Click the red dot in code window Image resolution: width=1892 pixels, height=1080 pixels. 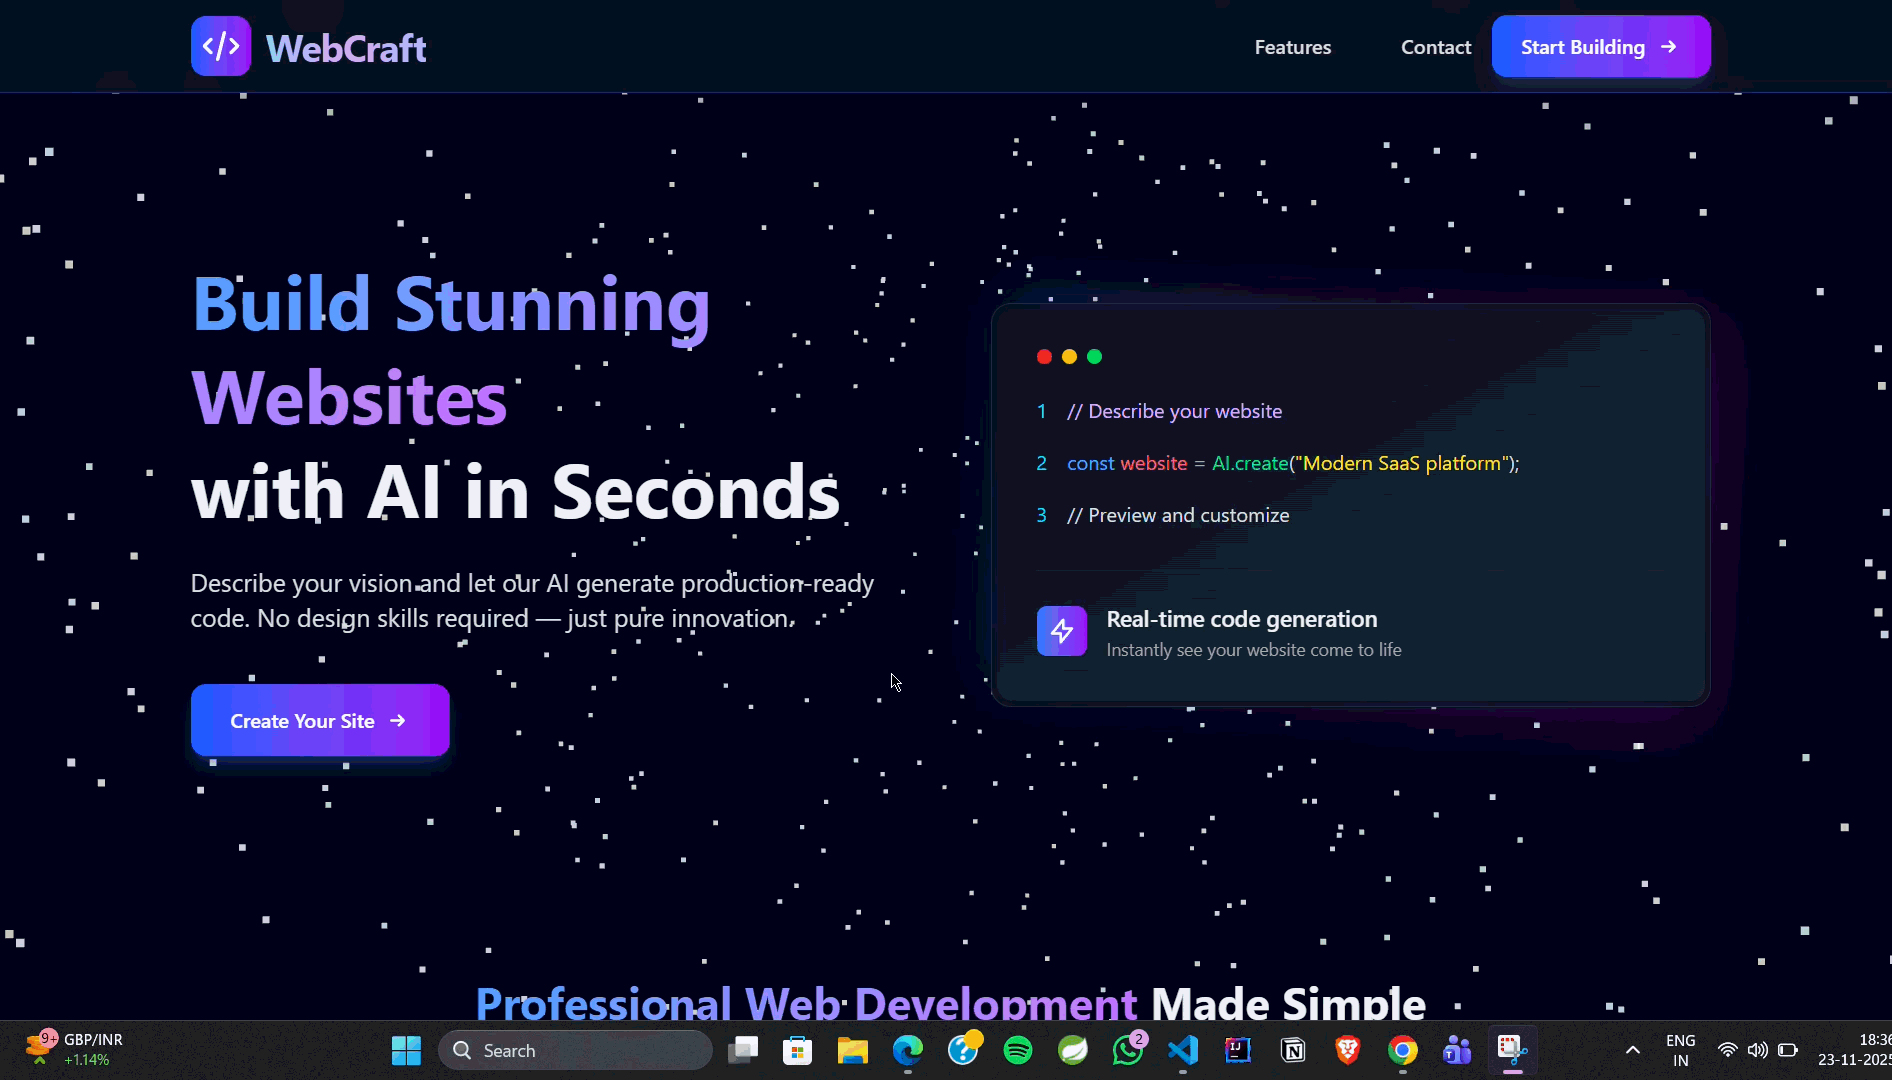click(x=1044, y=357)
